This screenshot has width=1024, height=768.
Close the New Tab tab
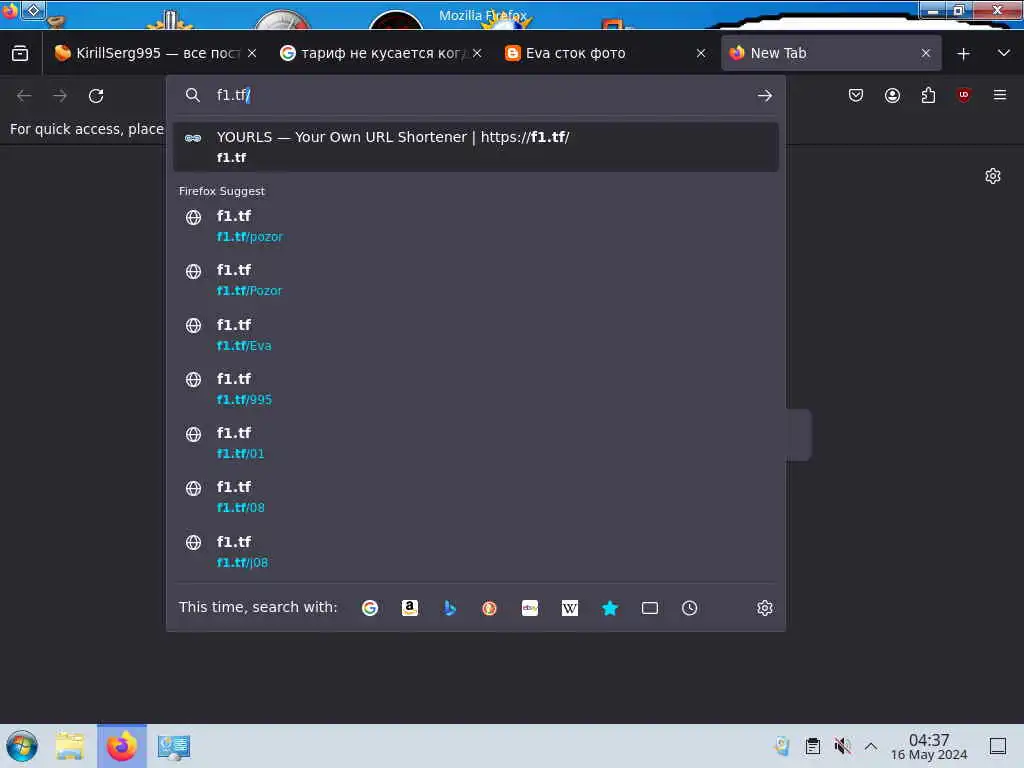925,54
